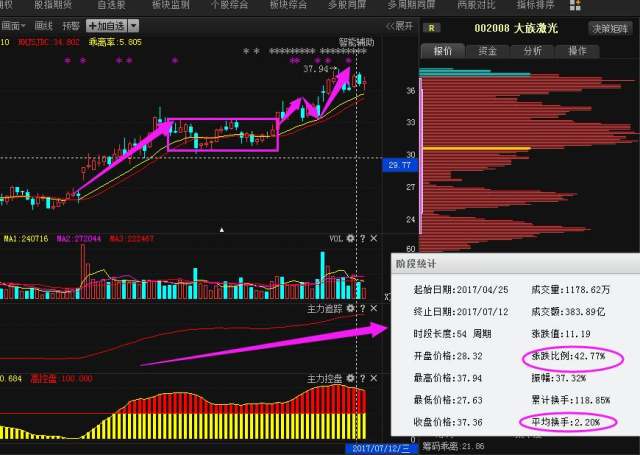This screenshot has width=640, height=455.
Task: Click the layout grid icon in top bar
Action: [x=575, y=5]
